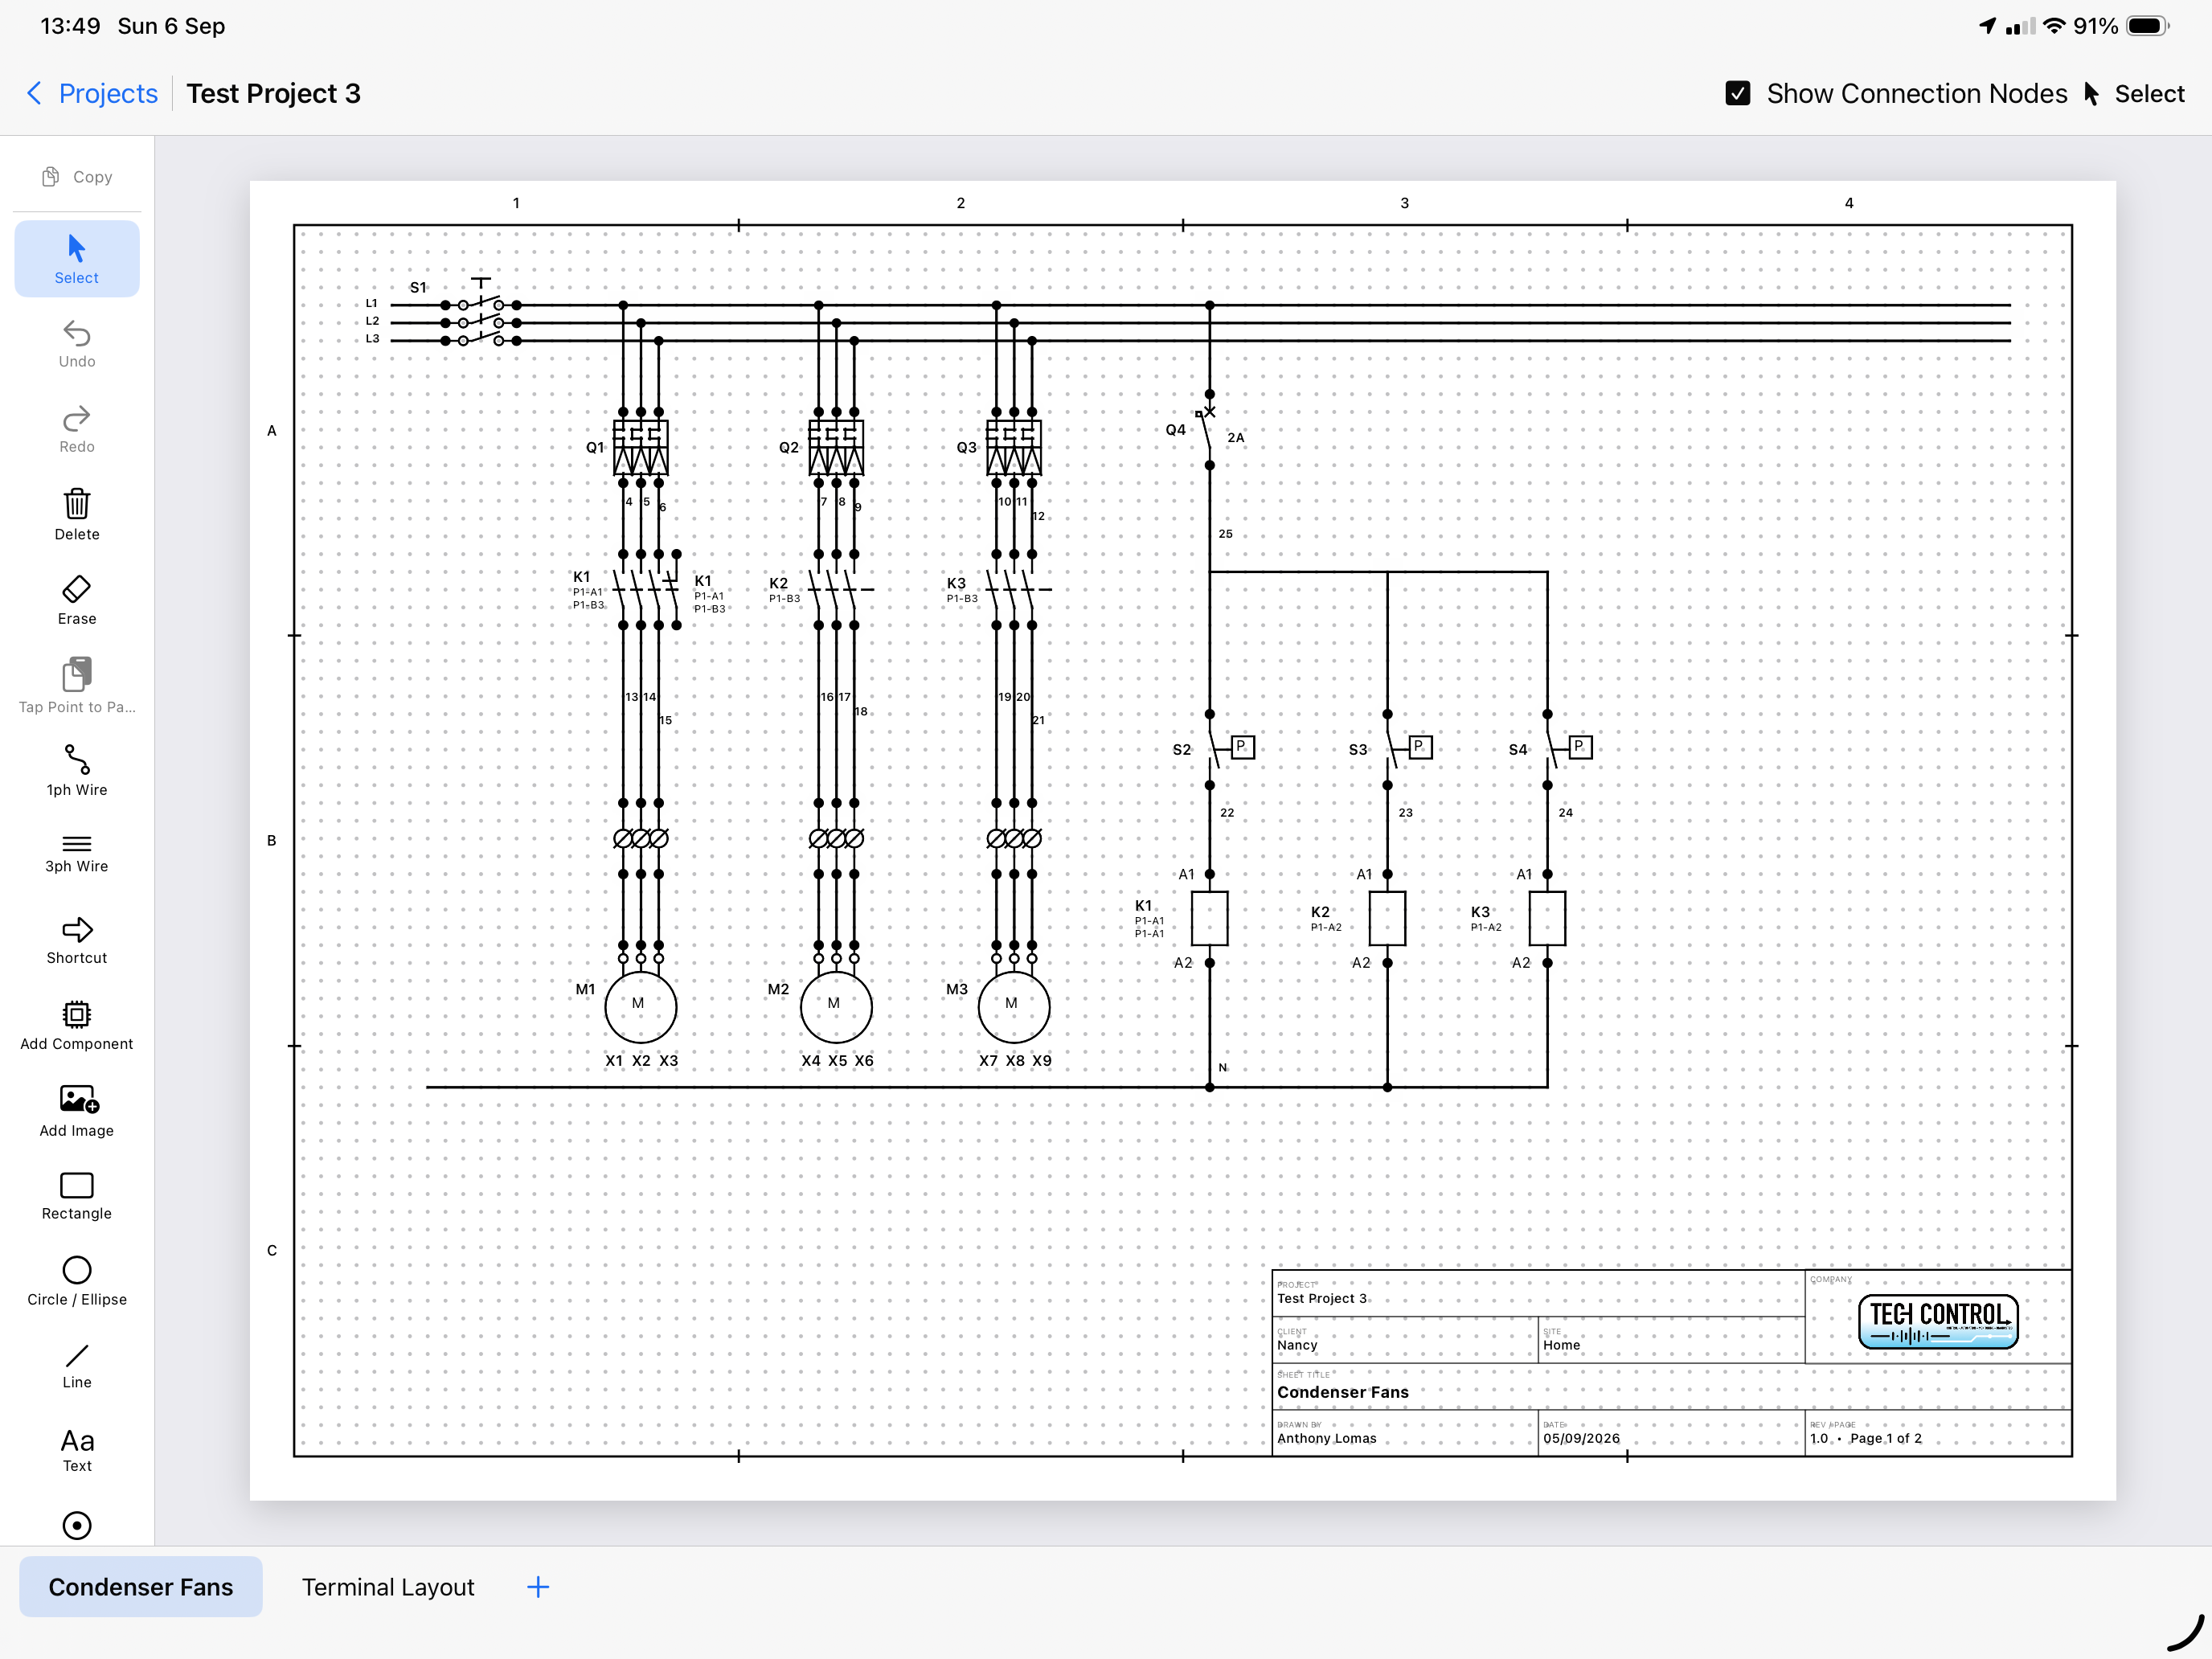Add a new sheet with plus button
The image size is (2212, 1659).
coord(538,1587)
